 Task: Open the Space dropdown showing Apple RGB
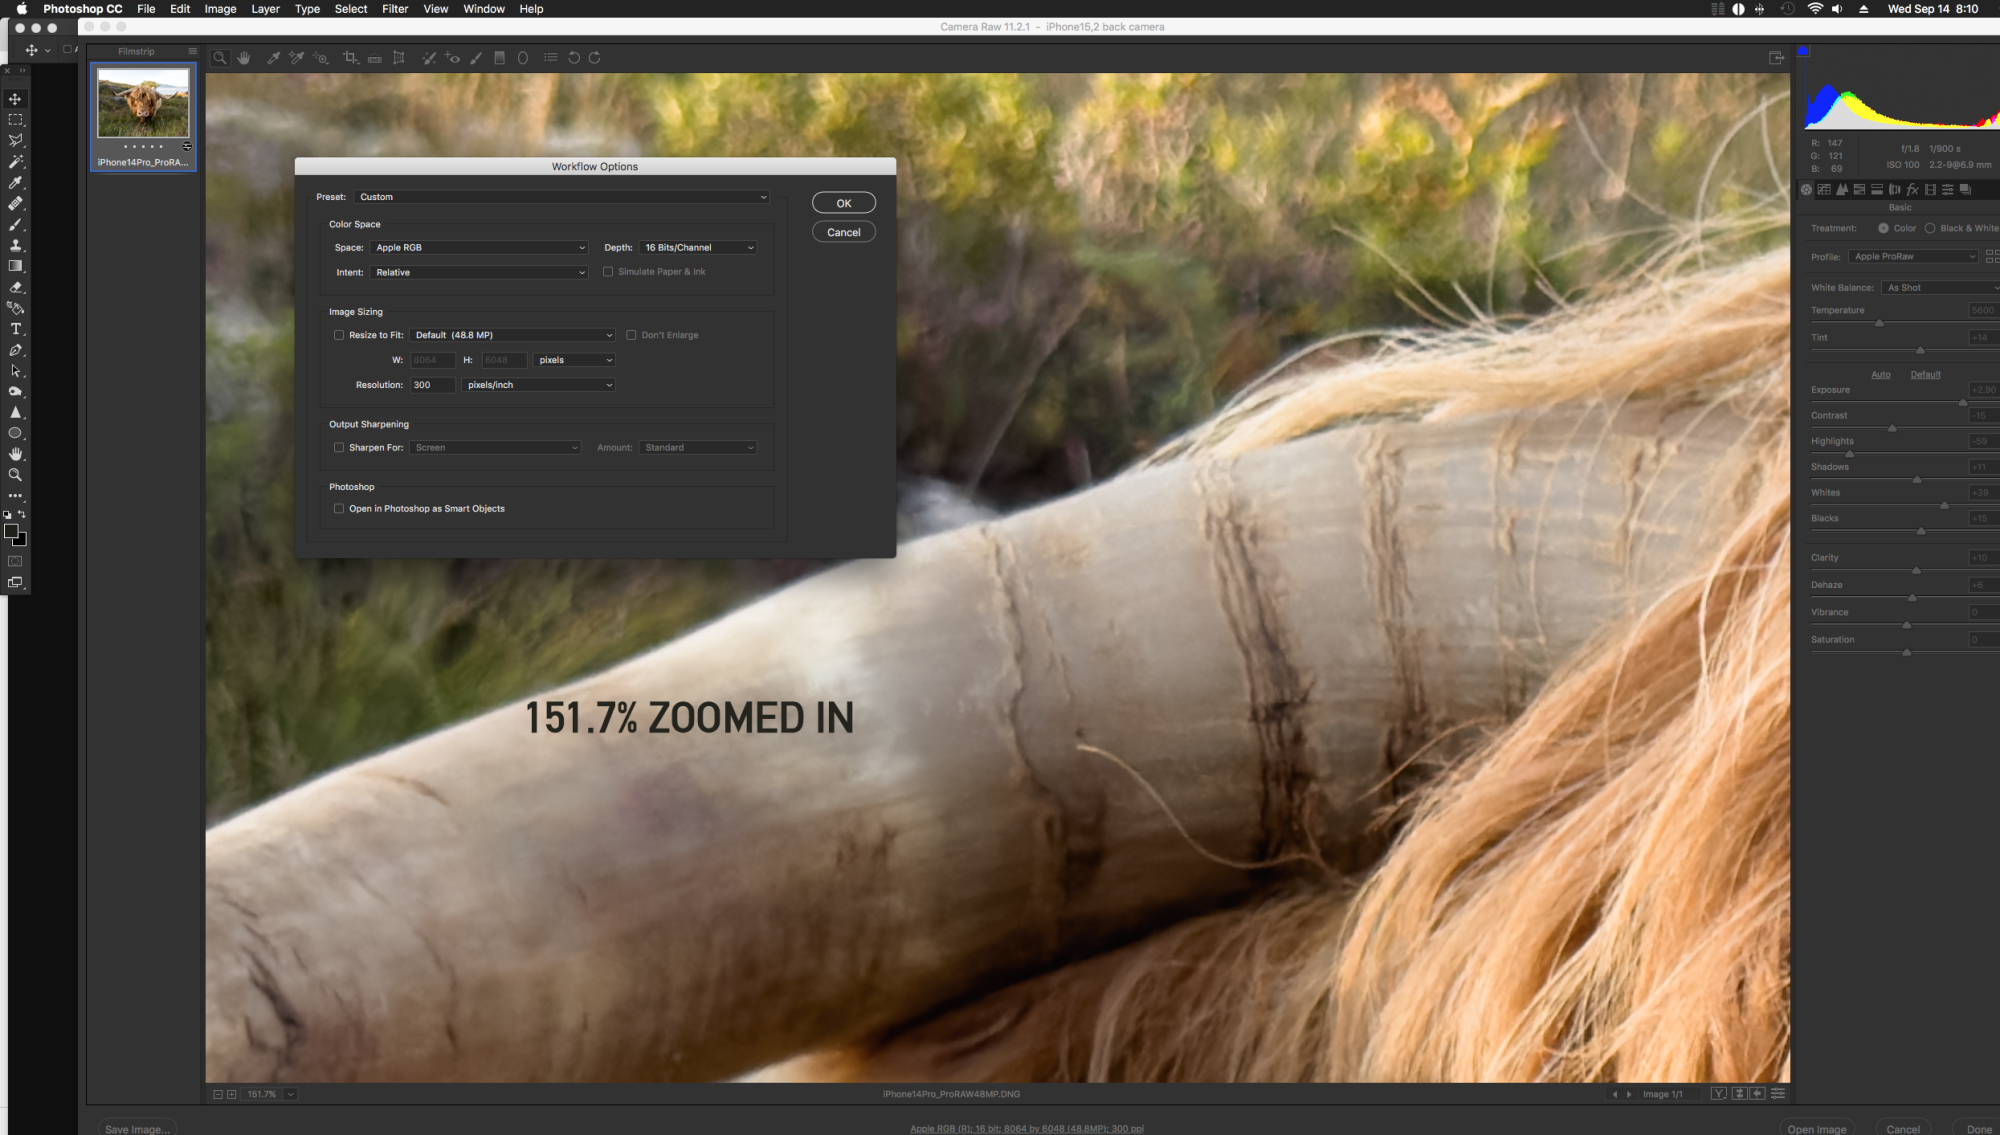tap(479, 248)
